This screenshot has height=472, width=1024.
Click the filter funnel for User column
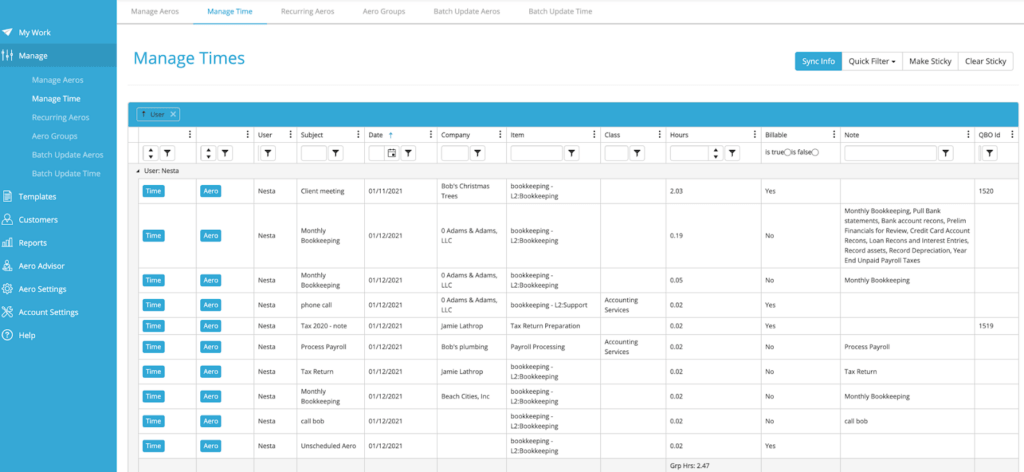tap(268, 153)
